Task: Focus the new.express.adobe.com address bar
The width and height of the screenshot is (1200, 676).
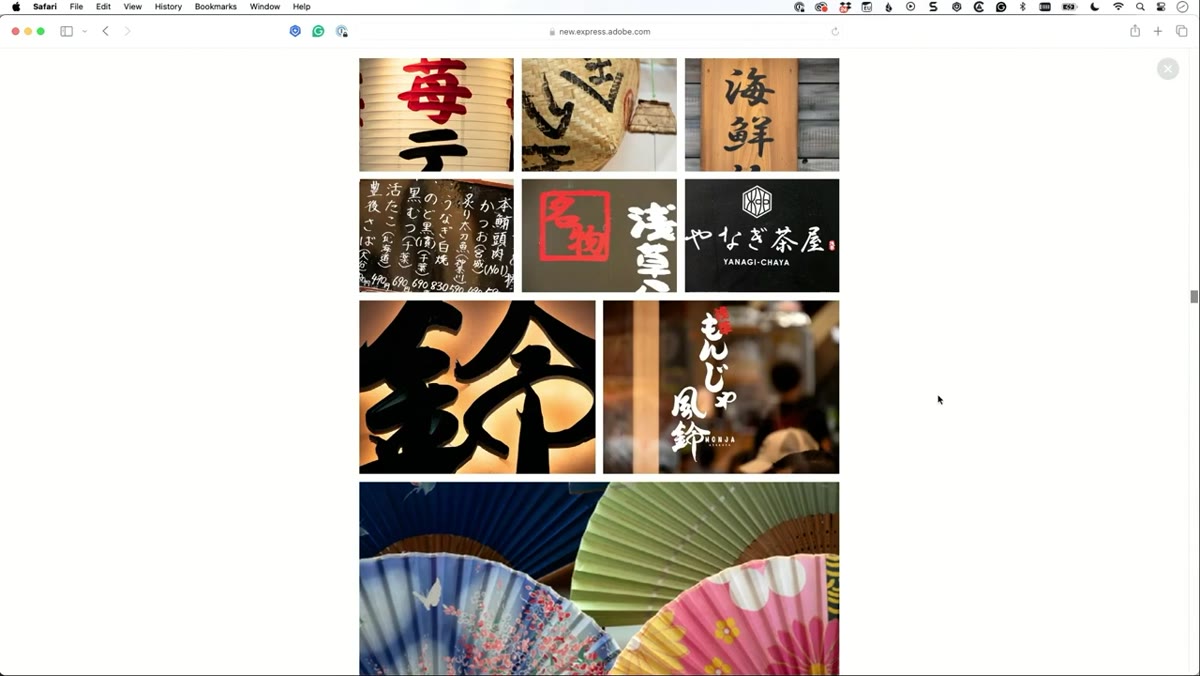Action: [600, 31]
